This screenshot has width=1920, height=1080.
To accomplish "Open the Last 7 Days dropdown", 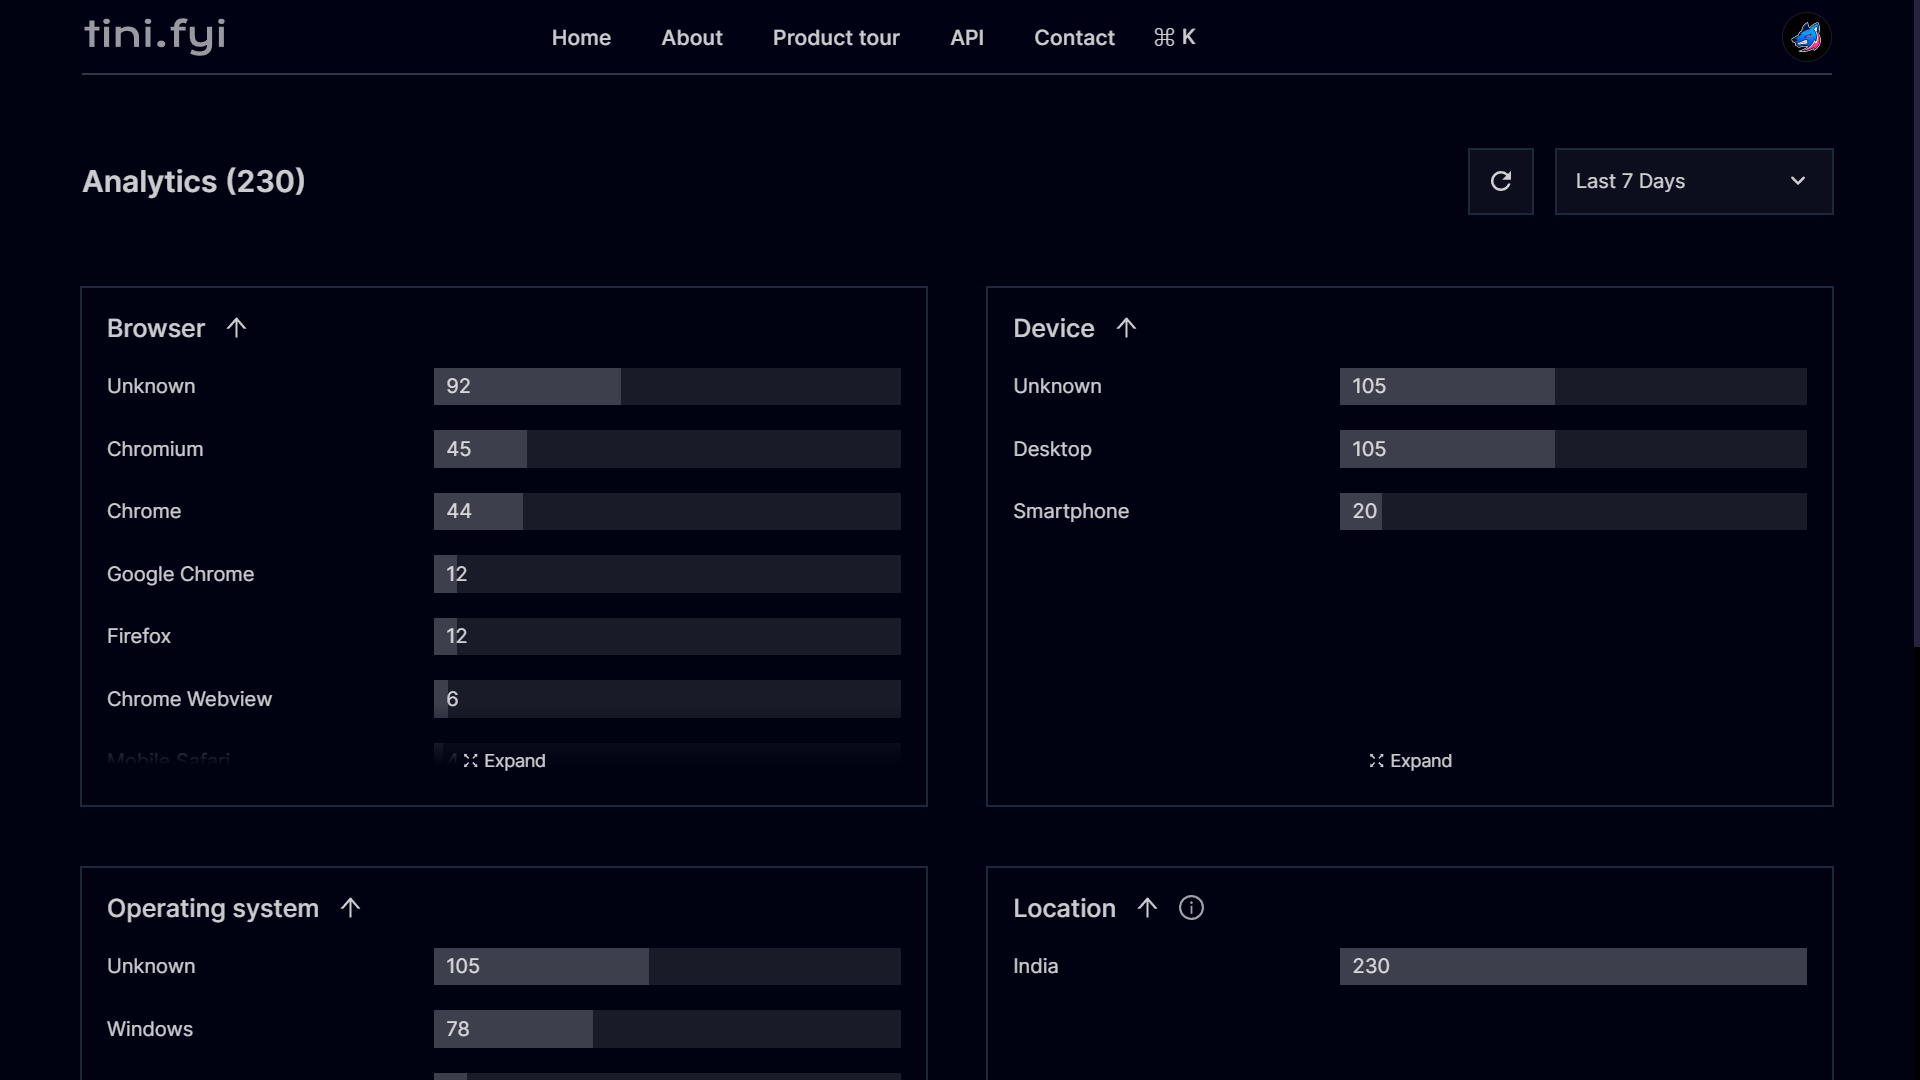I will click(1694, 181).
